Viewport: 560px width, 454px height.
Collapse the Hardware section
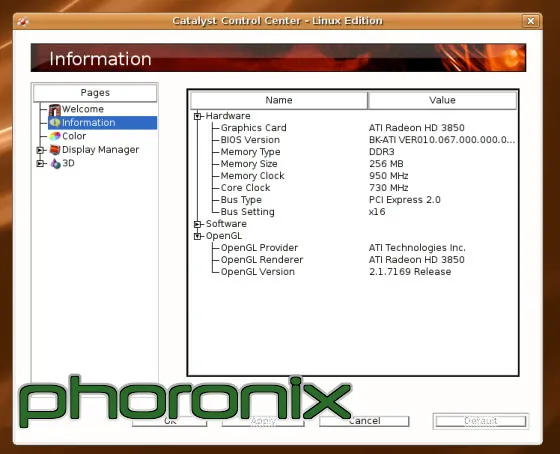point(197,116)
